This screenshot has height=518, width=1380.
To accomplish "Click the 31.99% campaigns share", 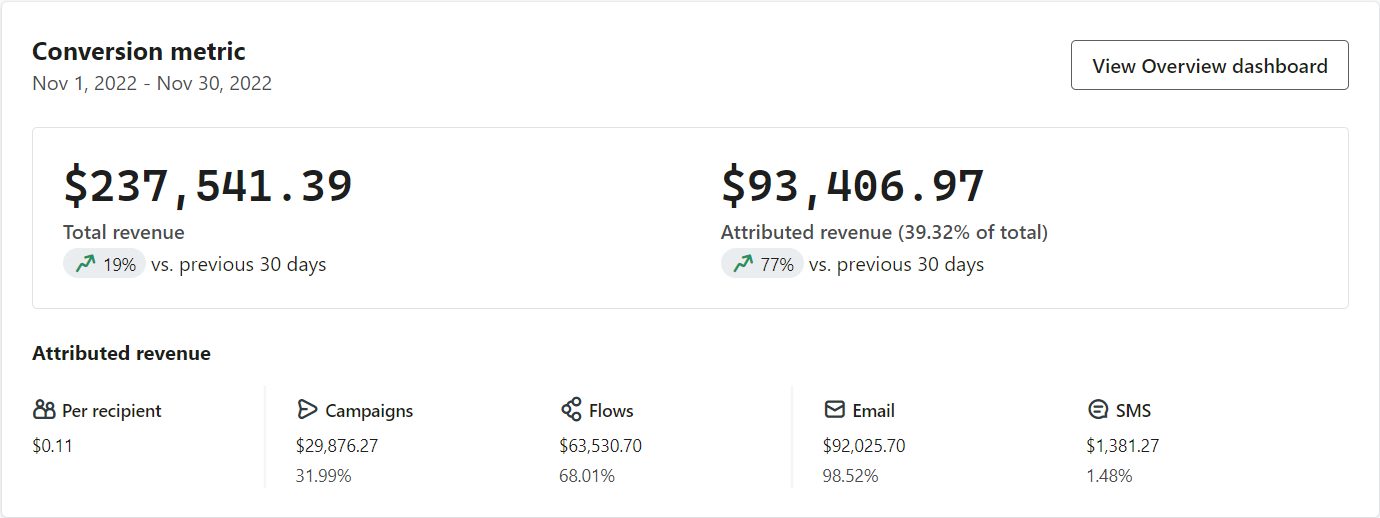I will 324,476.
